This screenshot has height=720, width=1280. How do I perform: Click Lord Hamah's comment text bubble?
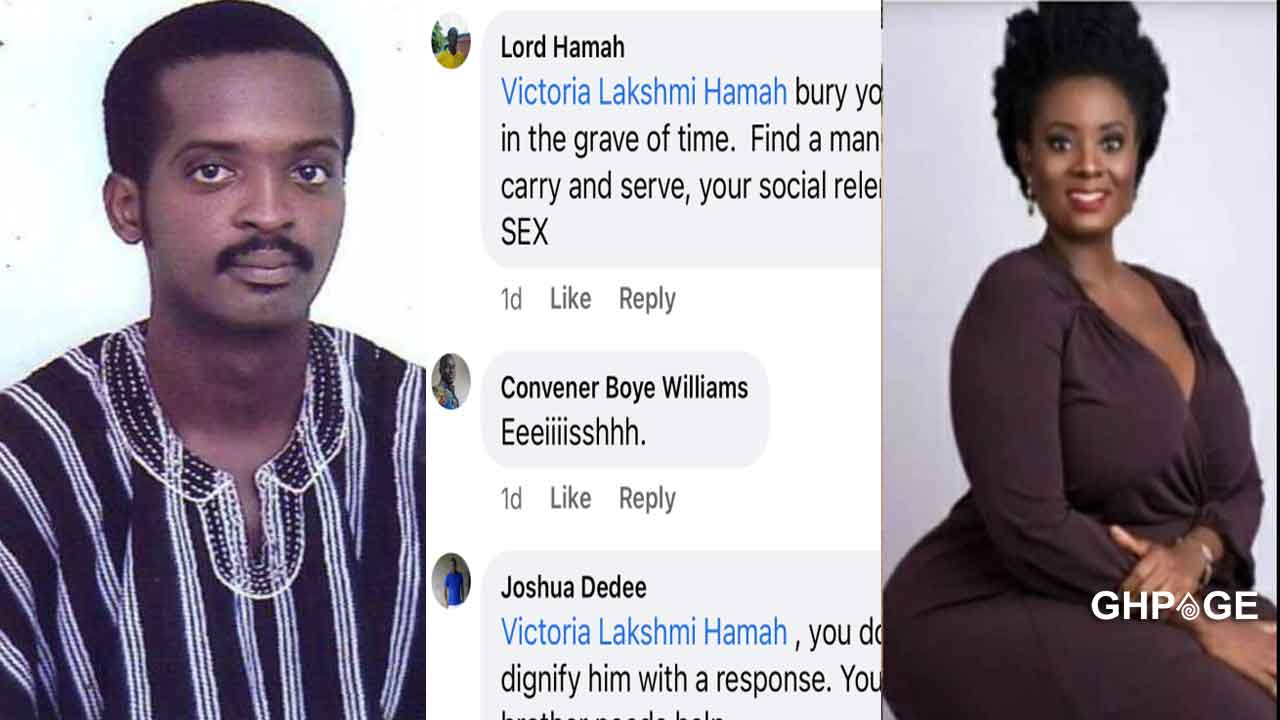tap(682, 139)
